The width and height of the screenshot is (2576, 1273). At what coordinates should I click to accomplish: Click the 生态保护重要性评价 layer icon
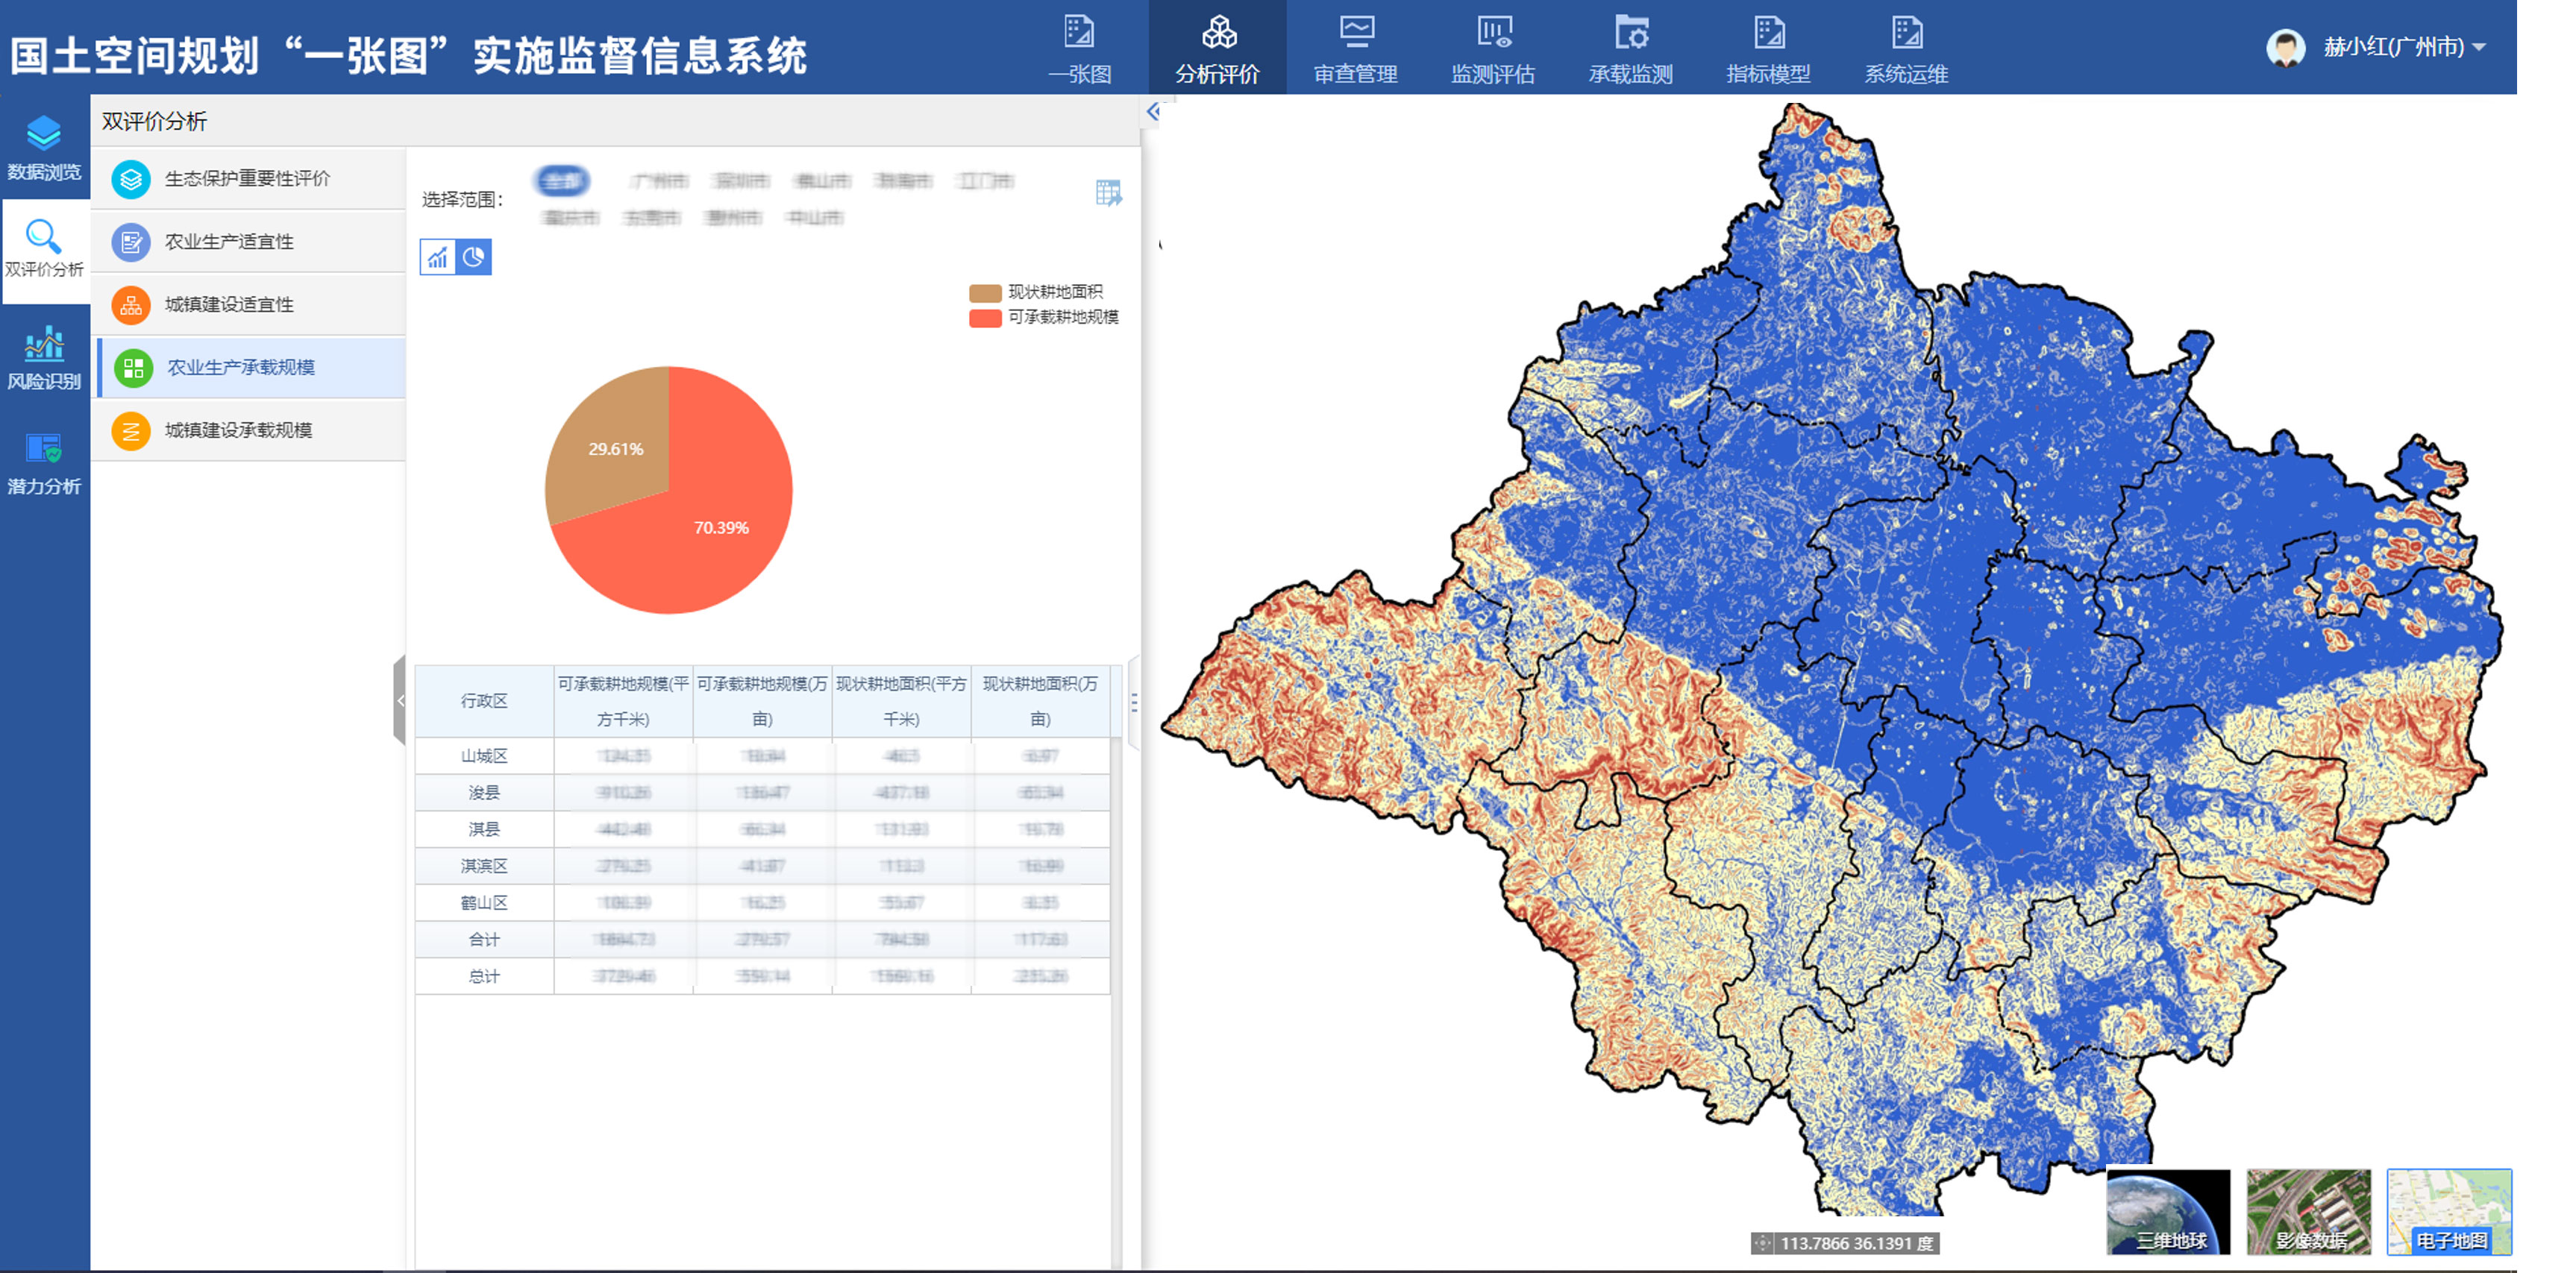click(x=131, y=179)
